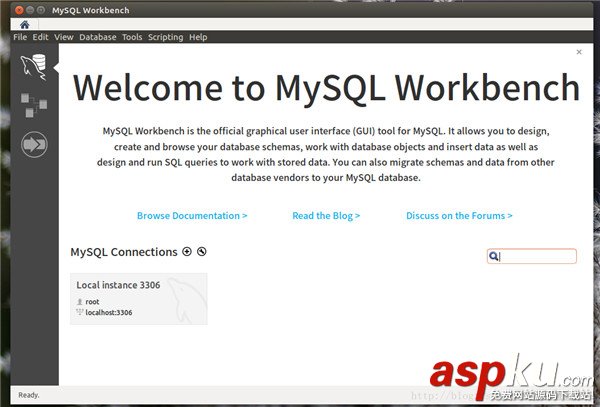
Task: Open the View menu
Action: [64, 37]
